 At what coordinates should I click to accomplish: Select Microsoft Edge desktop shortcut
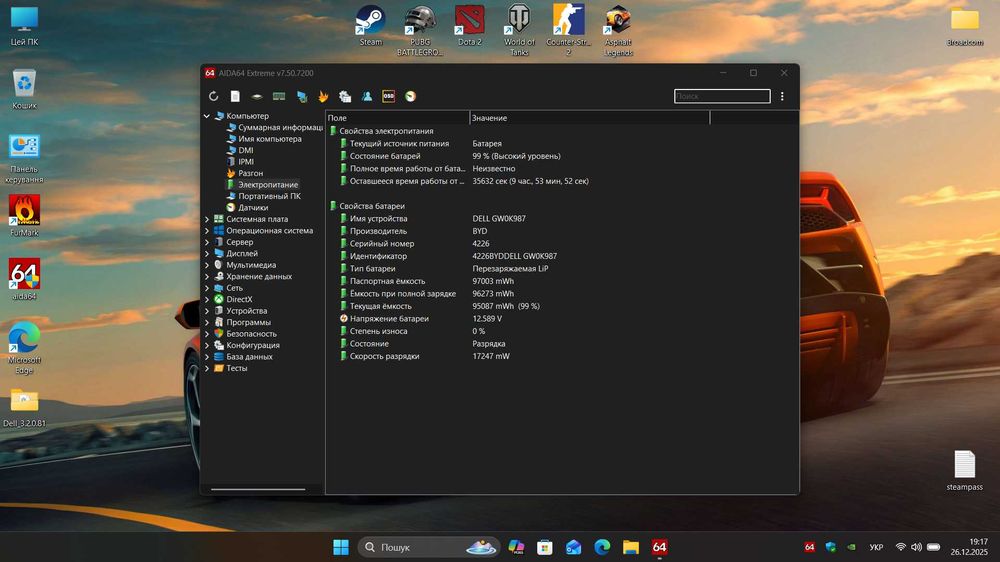click(x=24, y=348)
